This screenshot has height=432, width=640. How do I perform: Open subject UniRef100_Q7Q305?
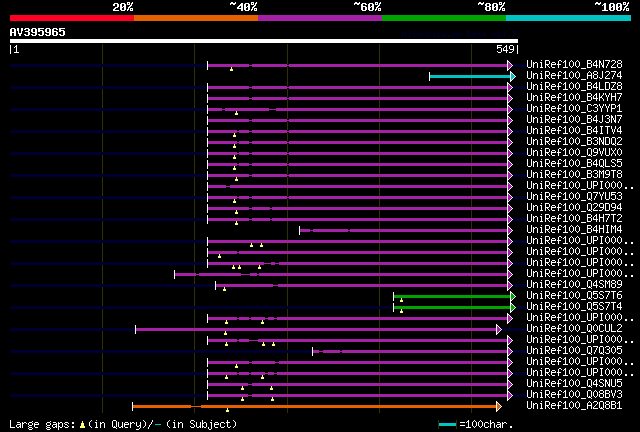[574, 351]
